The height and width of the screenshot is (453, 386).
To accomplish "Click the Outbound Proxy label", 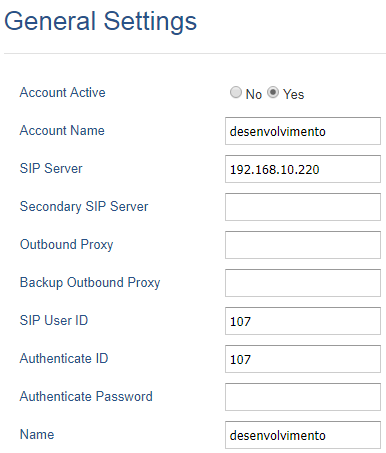I will (x=67, y=245).
